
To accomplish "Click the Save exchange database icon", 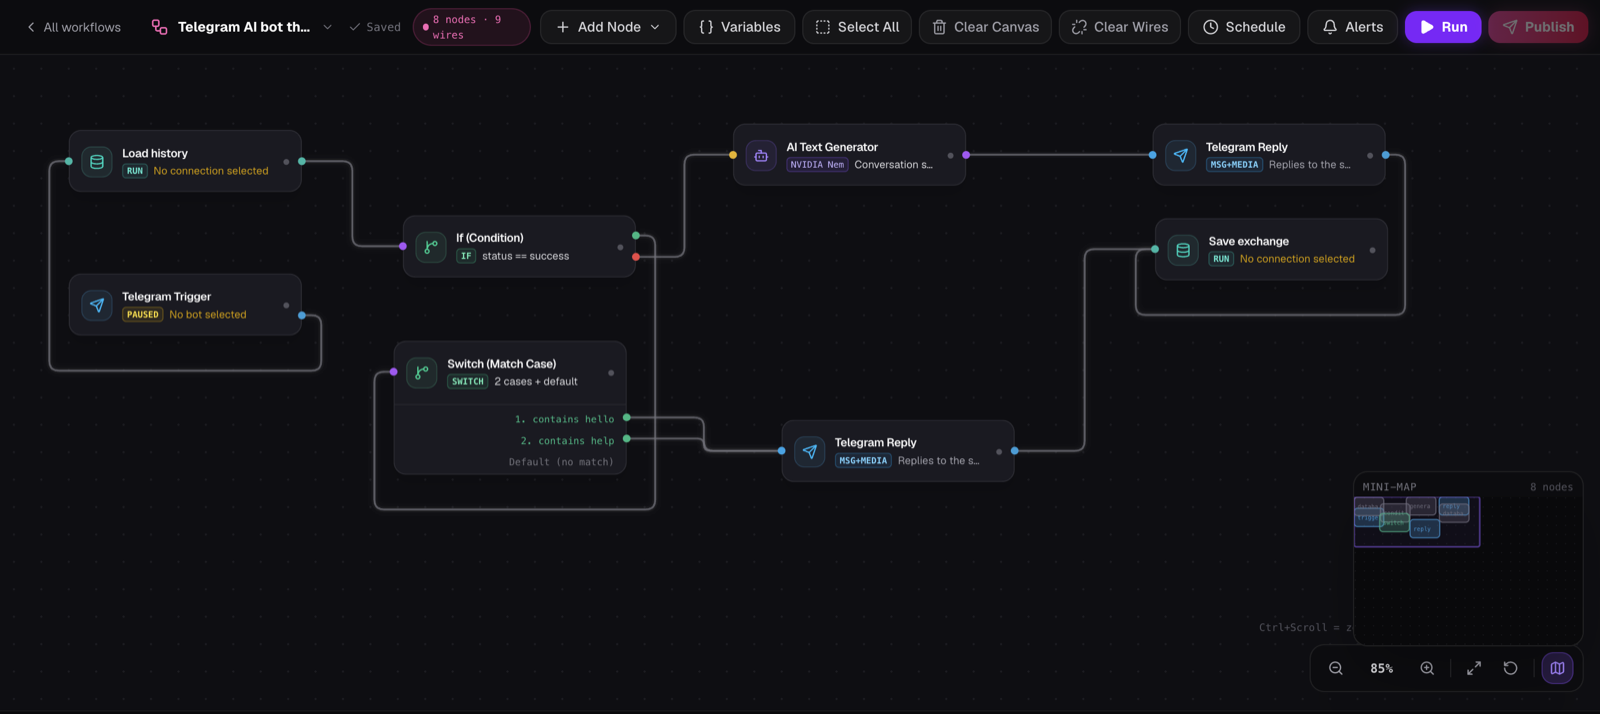I will click(x=1183, y=250).
